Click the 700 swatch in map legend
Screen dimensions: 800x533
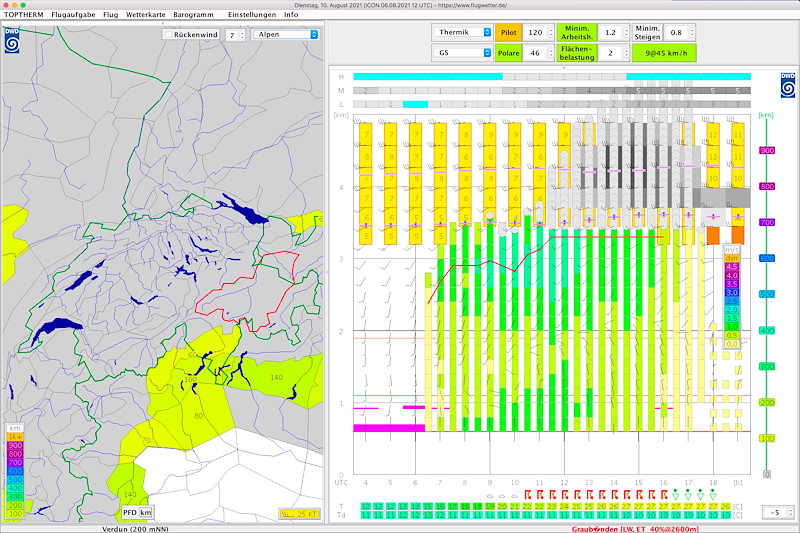pyautogui.click(x=15, y=463)
